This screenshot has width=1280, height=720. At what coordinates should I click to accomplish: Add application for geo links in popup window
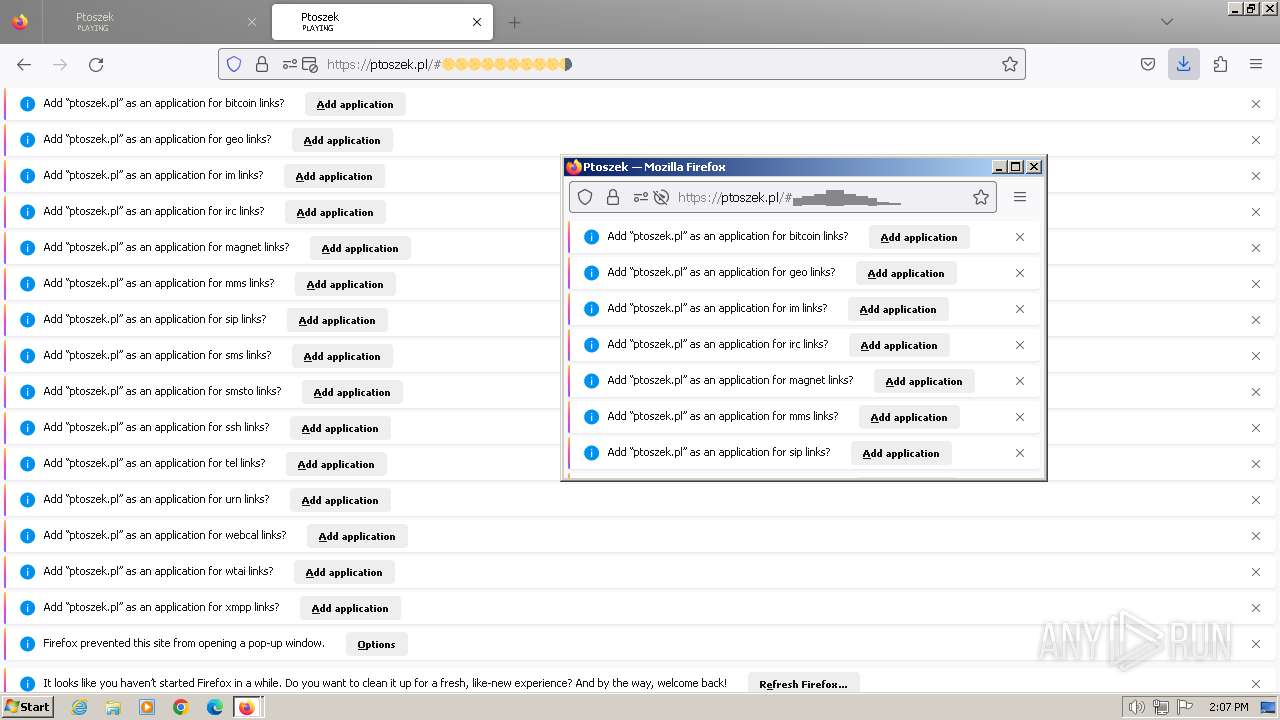906,273
